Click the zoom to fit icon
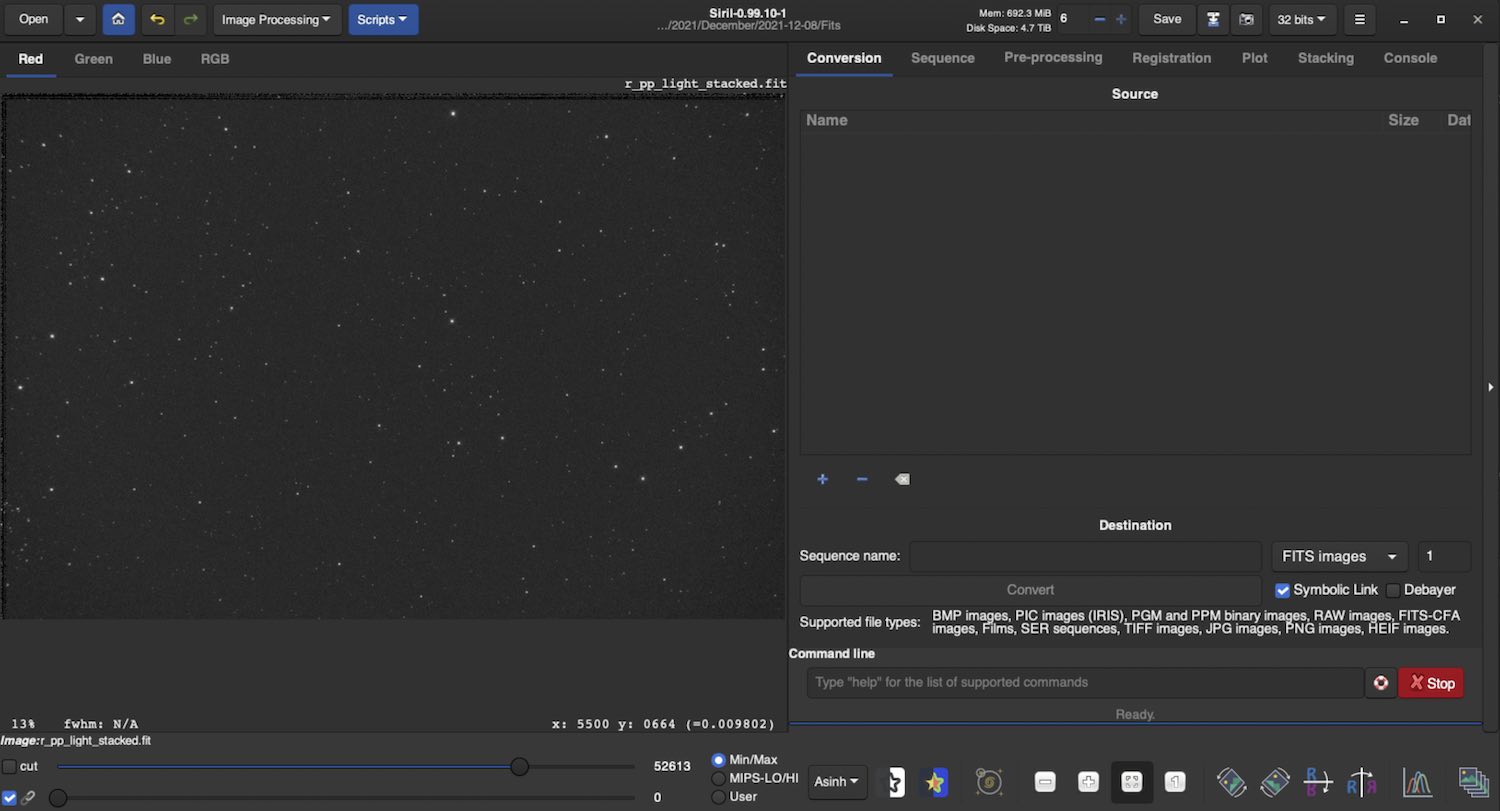The height and width of the screenshot is (811, 1500). click(x=1132, y=781)
